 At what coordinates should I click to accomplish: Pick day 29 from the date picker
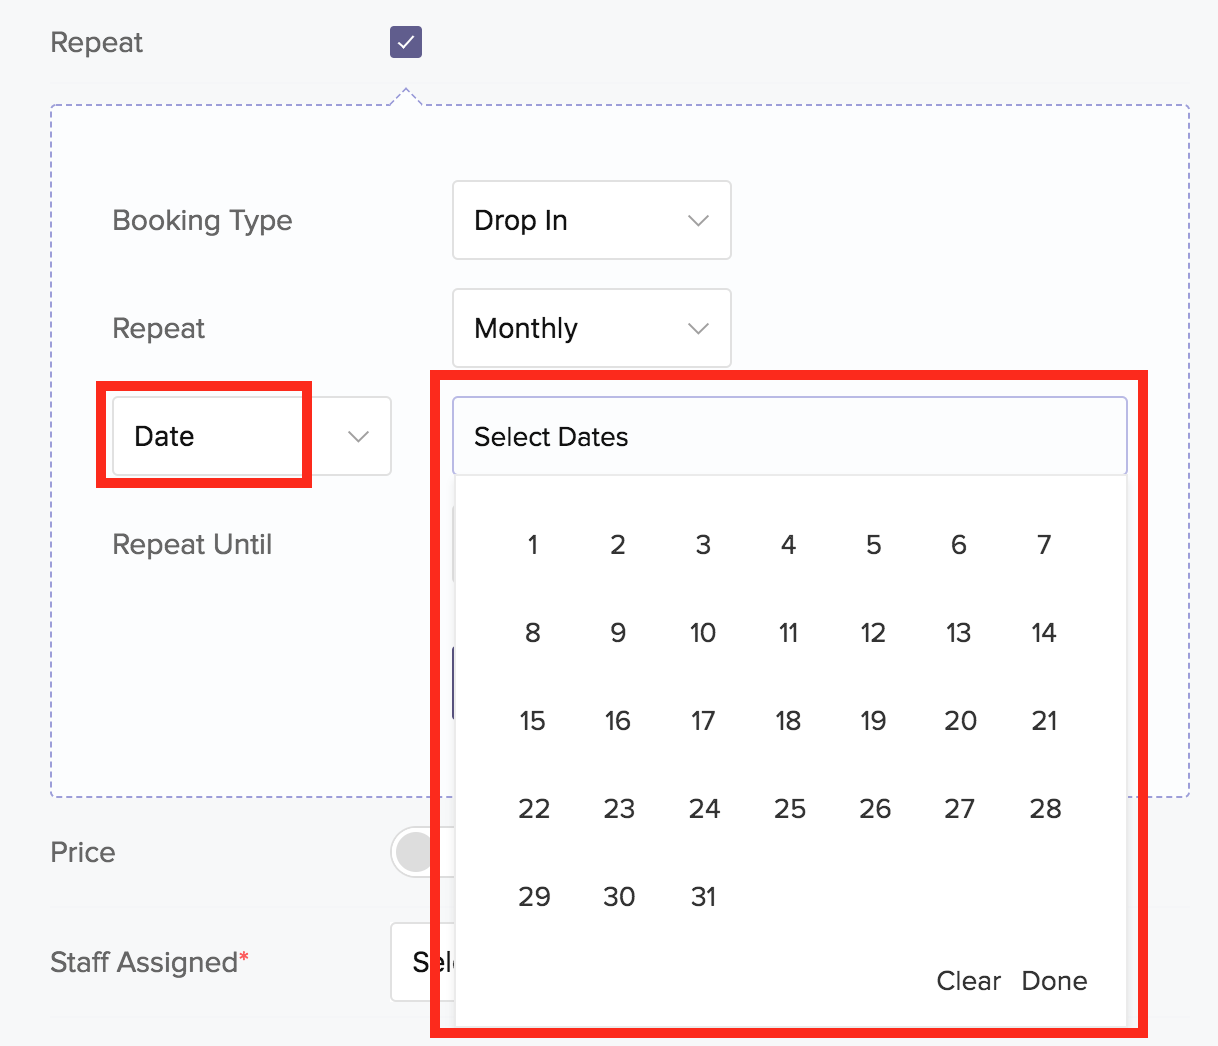[x=534, y=897]
